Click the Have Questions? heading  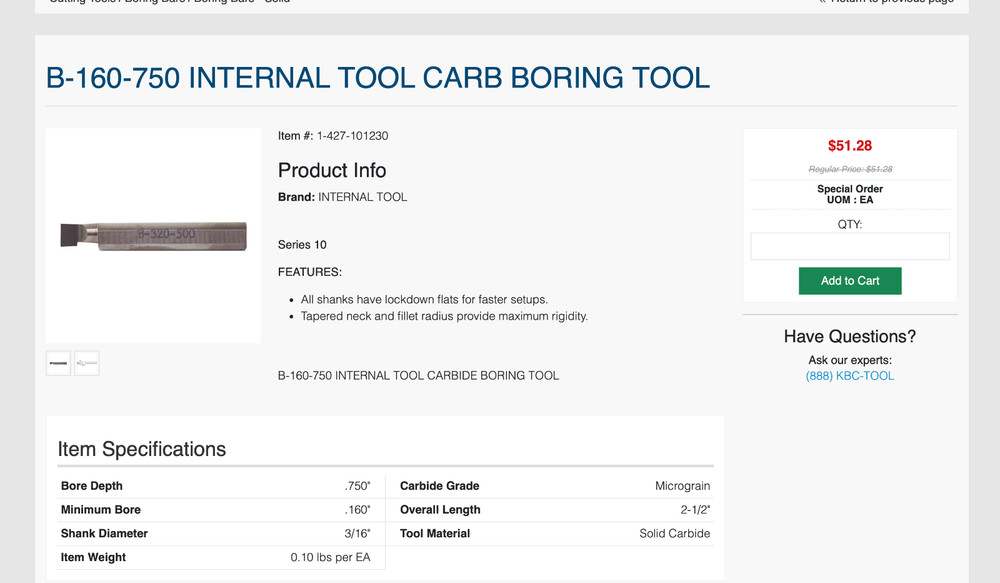(849, 336)
